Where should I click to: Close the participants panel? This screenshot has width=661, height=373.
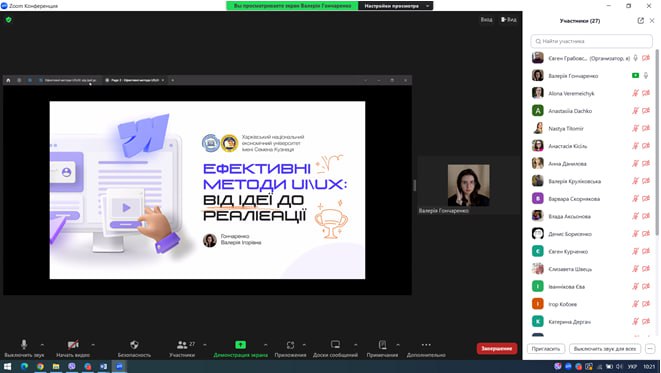pos(652,21)
